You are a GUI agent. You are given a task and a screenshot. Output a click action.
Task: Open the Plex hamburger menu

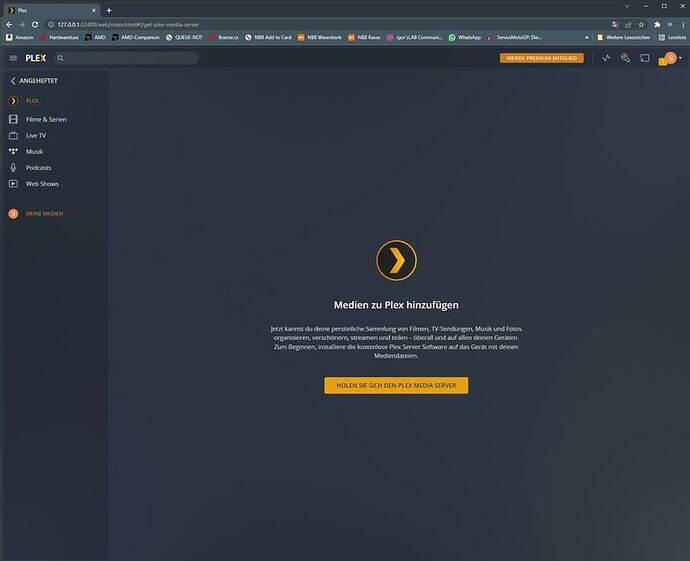13,58
